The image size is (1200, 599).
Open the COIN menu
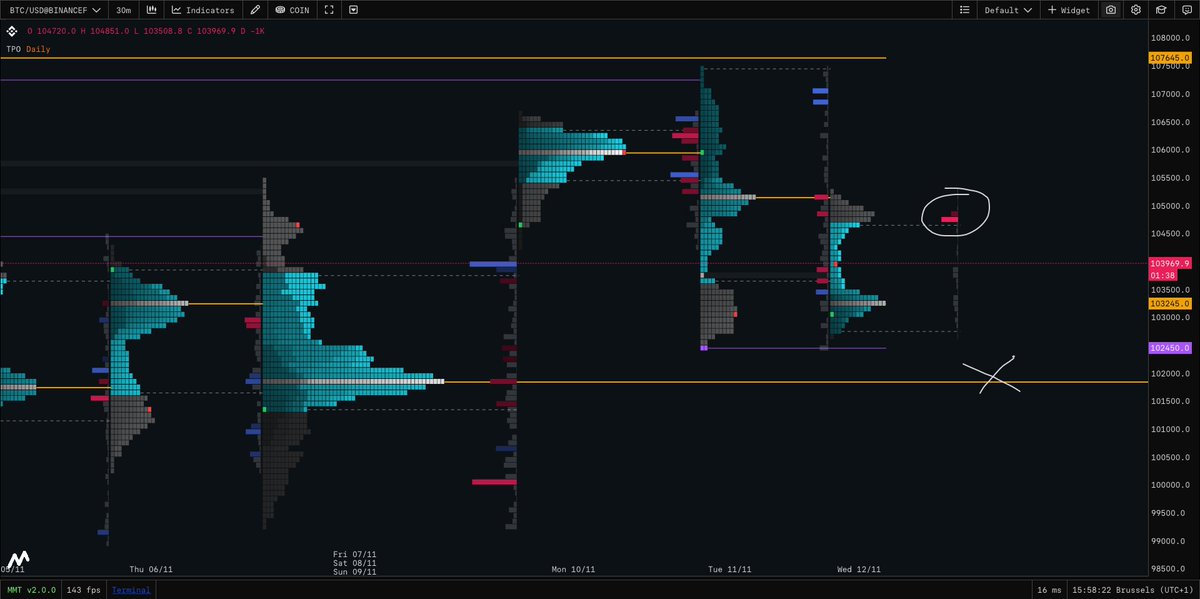point(293,10)
